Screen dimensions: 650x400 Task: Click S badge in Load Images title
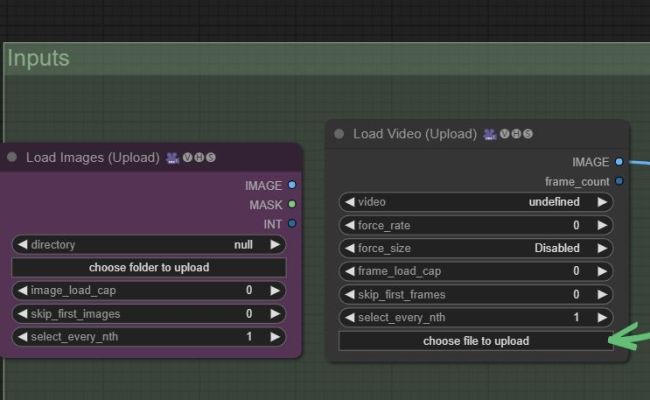[211, 157]
